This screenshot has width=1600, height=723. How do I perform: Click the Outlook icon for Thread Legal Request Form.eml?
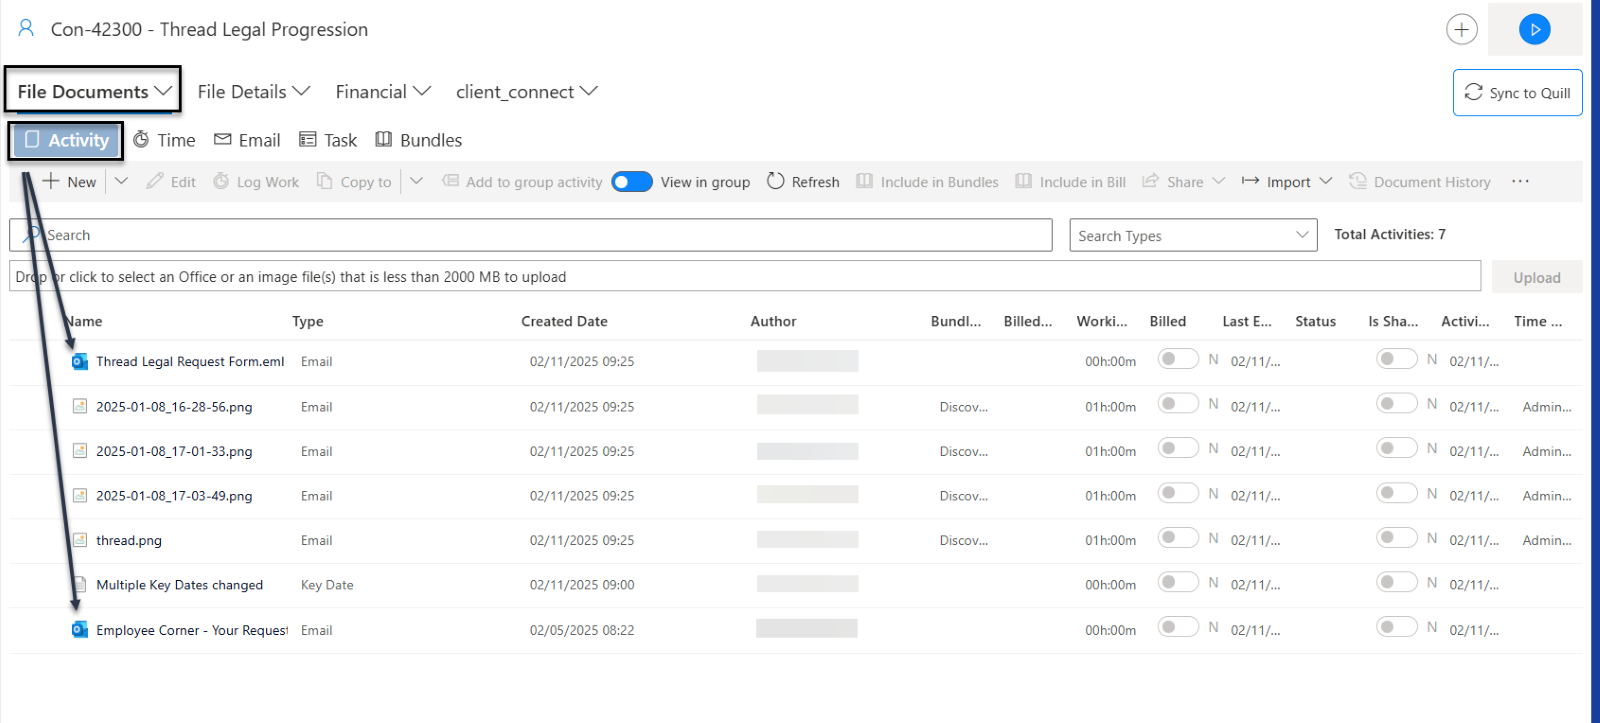[x=79, y=361]
